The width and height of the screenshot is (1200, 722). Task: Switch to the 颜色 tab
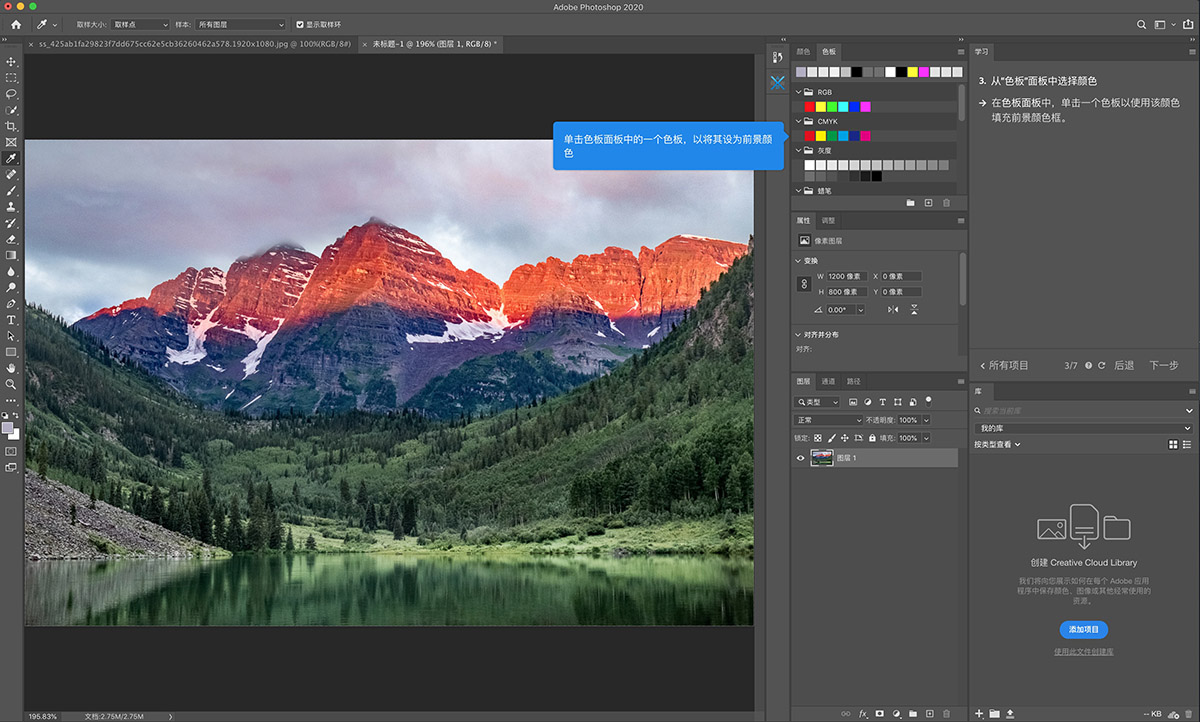click(803, 51)
